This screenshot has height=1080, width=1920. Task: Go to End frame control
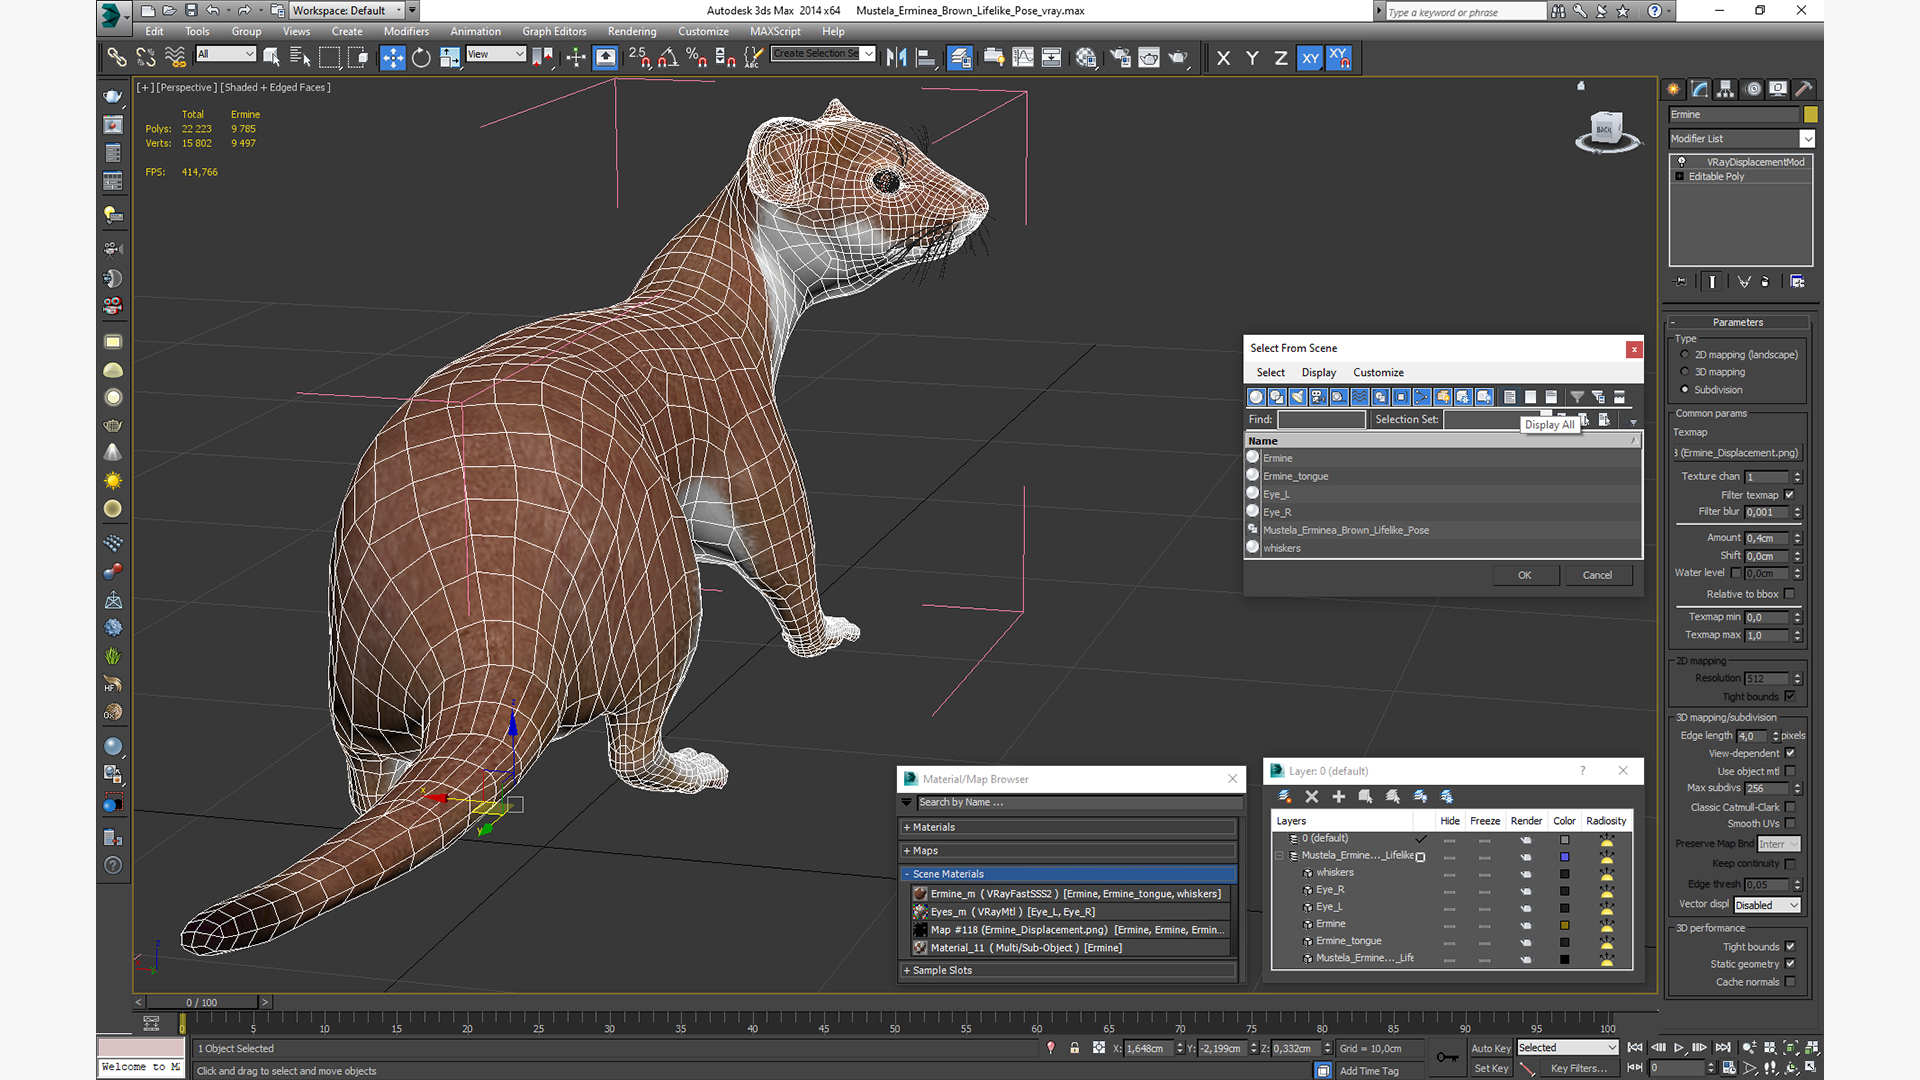[1722, 1048]
